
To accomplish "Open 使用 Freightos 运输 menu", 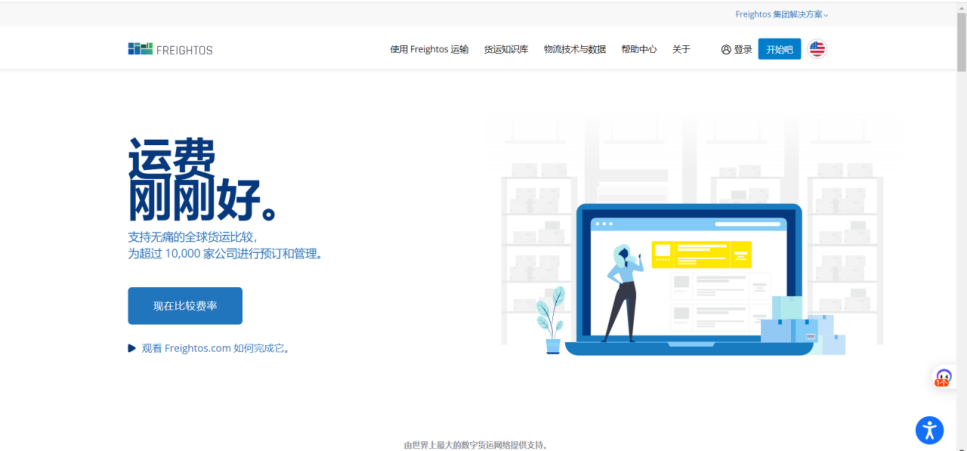I will click(x=429, y=49).
